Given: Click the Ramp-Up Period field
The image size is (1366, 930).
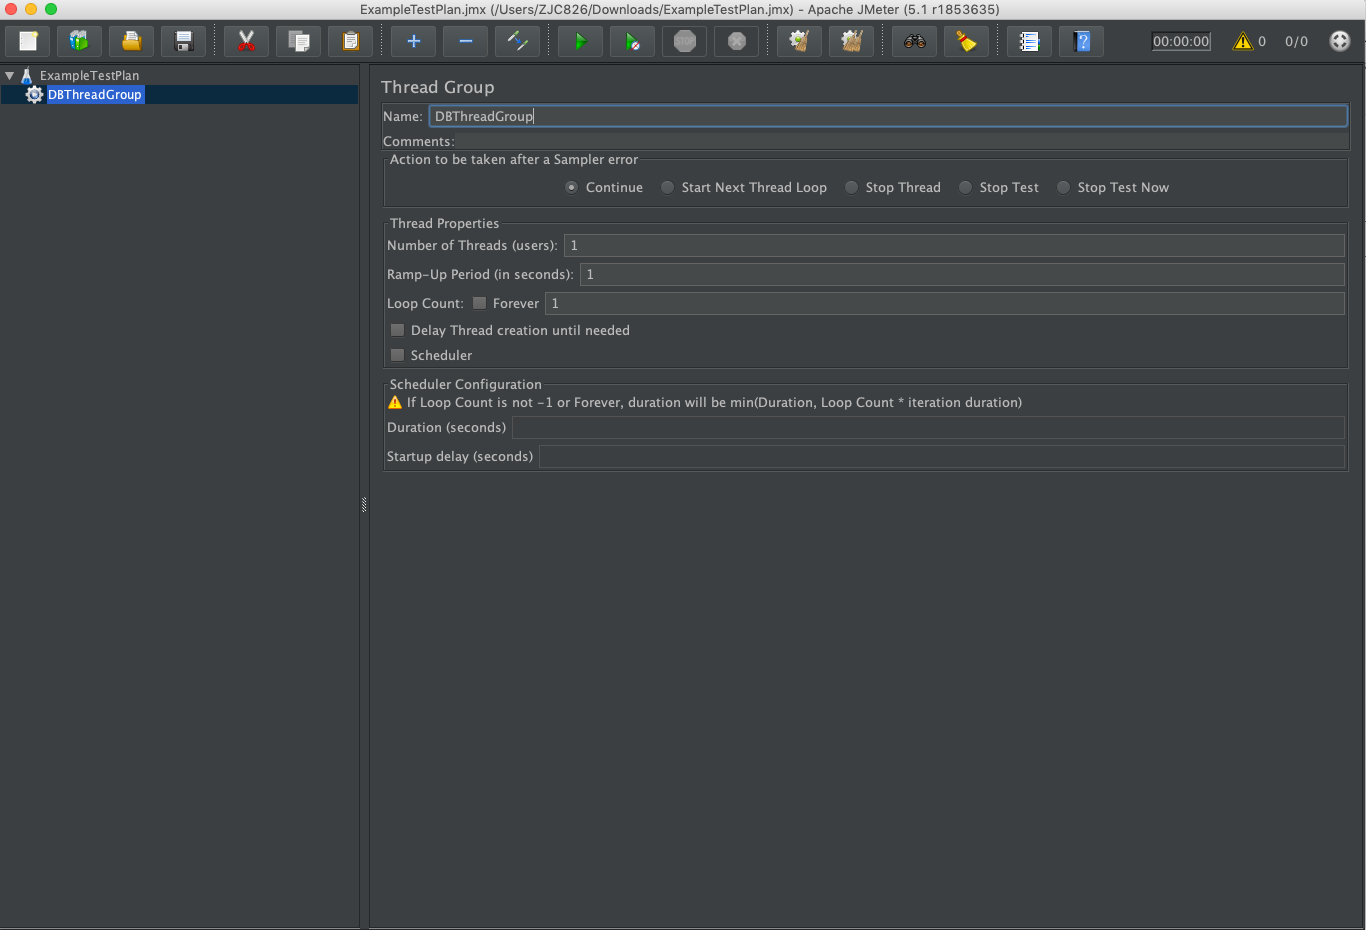Looking at the screenshot, I should pos(962,274).
